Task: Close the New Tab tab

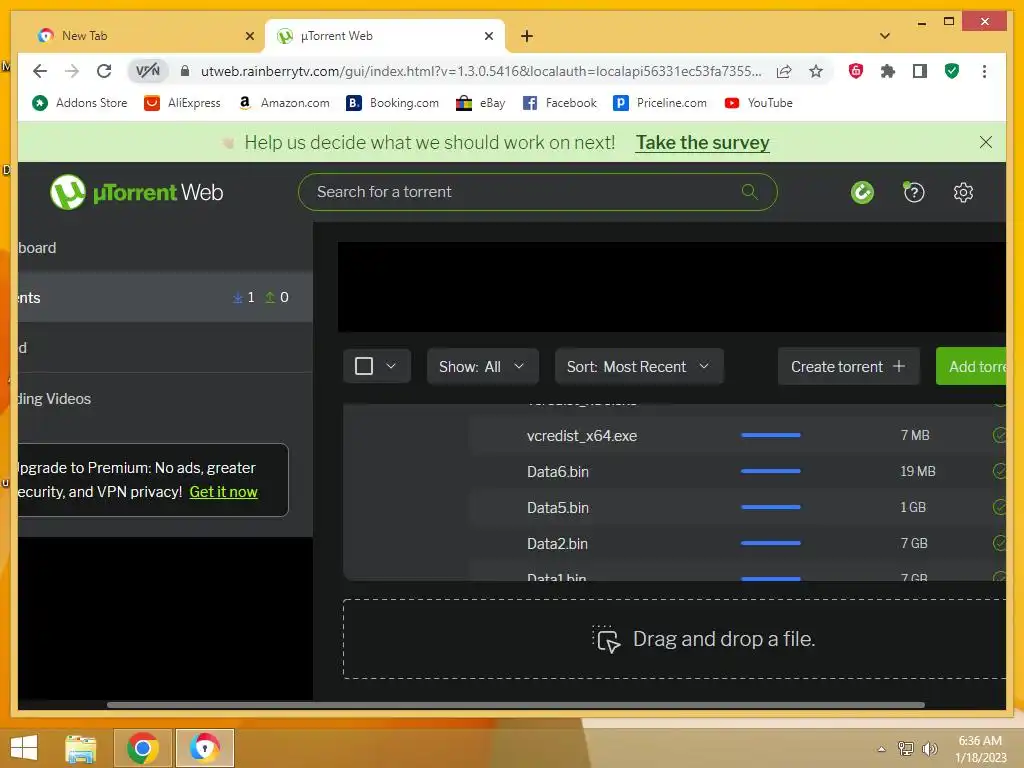Action: point(249,36)
